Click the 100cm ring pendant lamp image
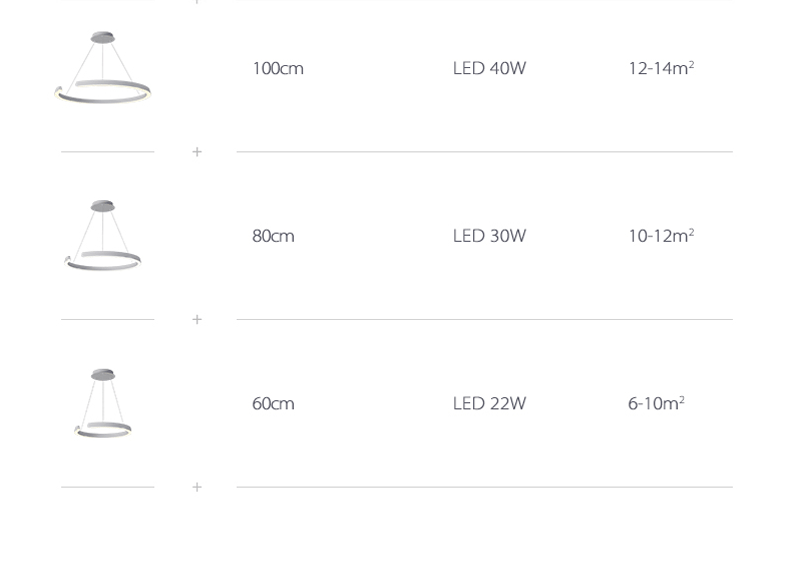The height and width of the screenshot is (576, 790). coord(103,68)
